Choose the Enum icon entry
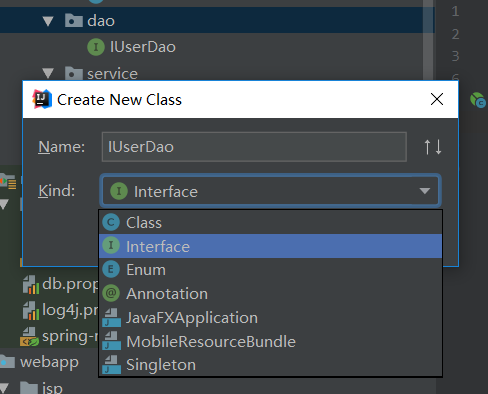 111,269
